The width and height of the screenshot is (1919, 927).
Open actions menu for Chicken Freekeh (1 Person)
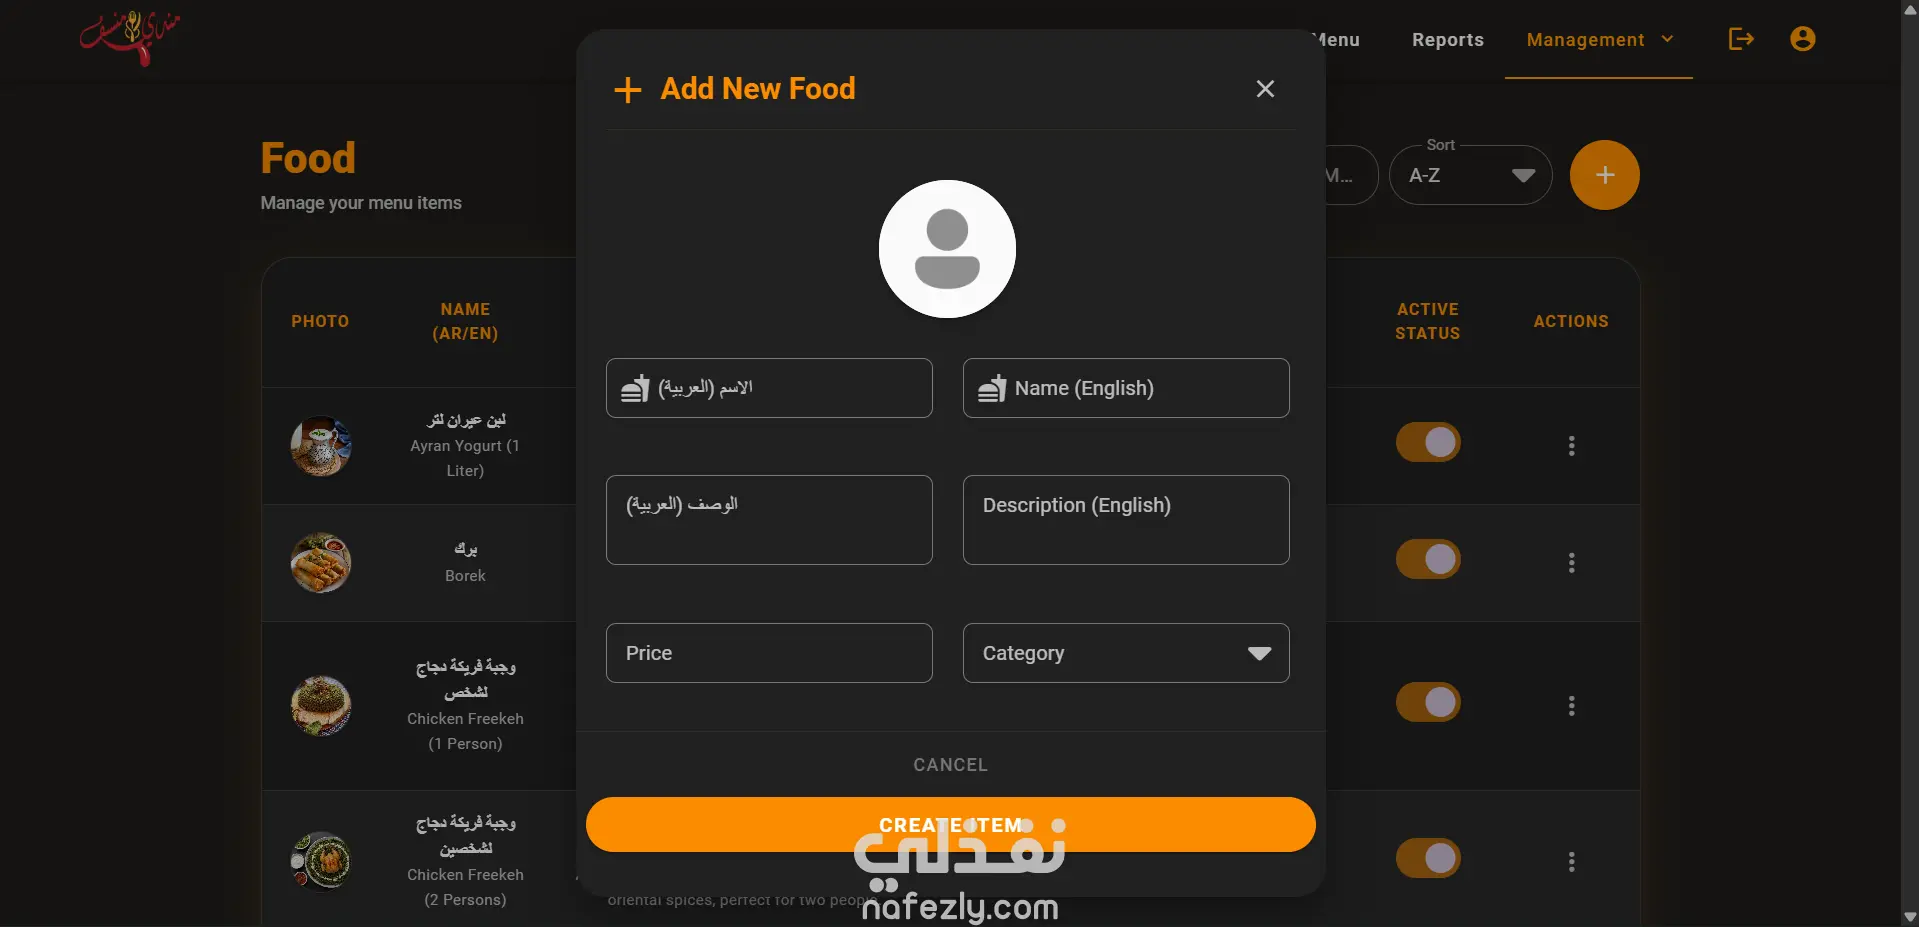[x=1571, y=706]
